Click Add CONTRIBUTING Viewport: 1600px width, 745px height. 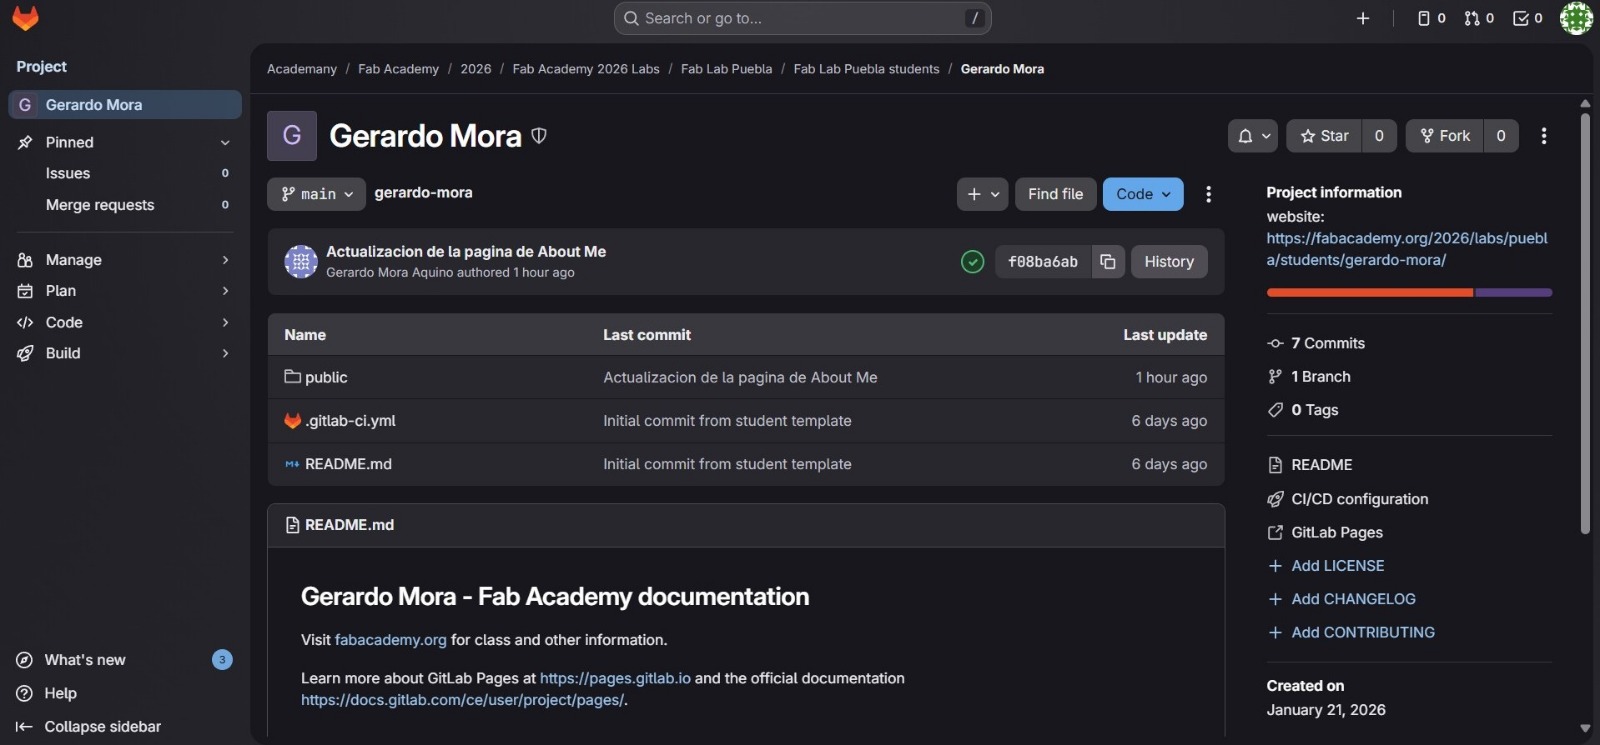(1362, 632)
